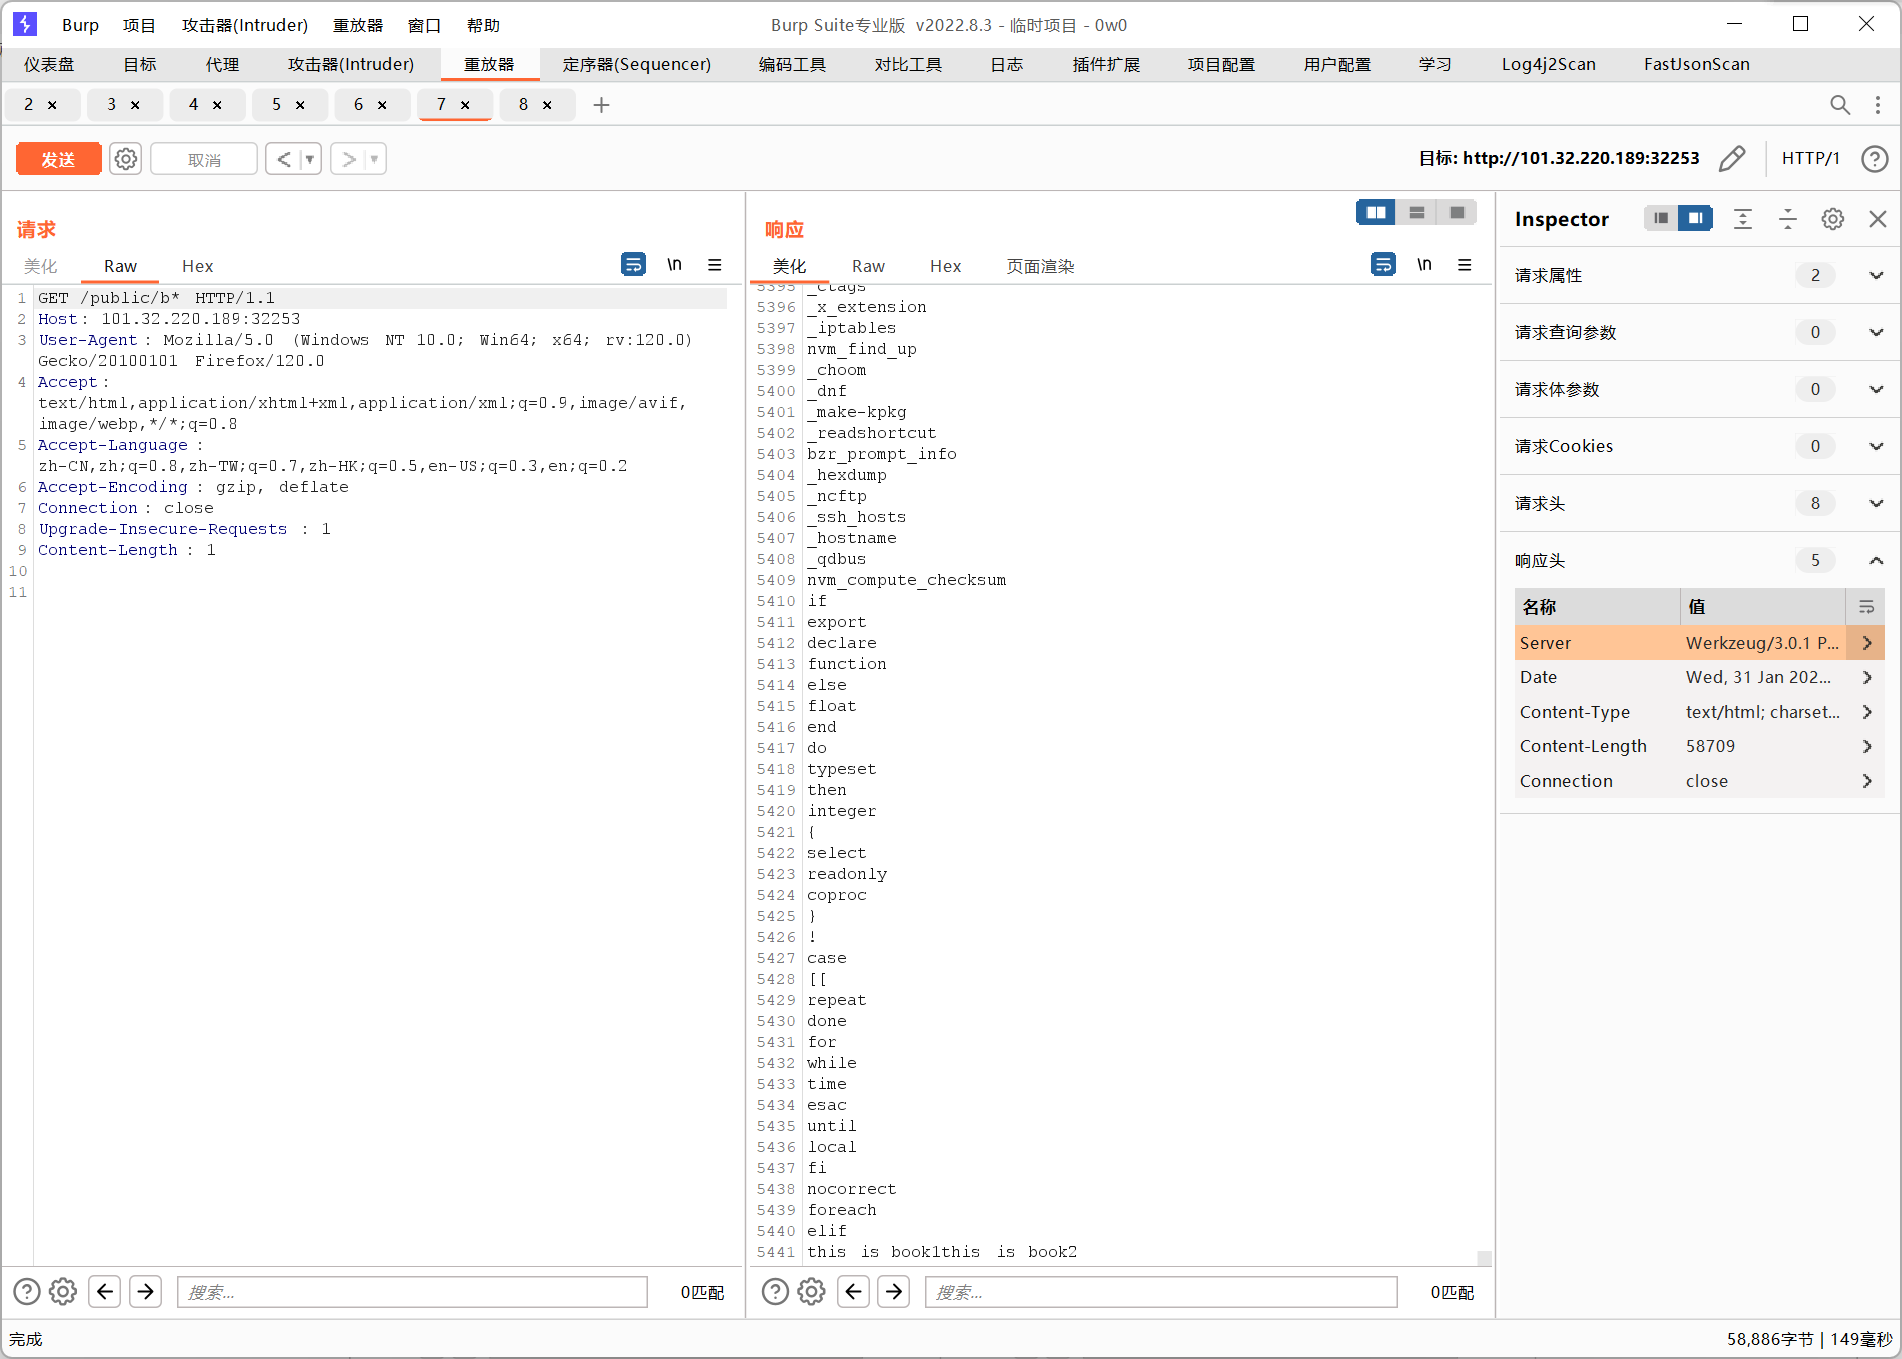This screenshot has width=1902, height=1359.
Task: Open the previous history dropdown arrow
Action: tap(310, 159)
